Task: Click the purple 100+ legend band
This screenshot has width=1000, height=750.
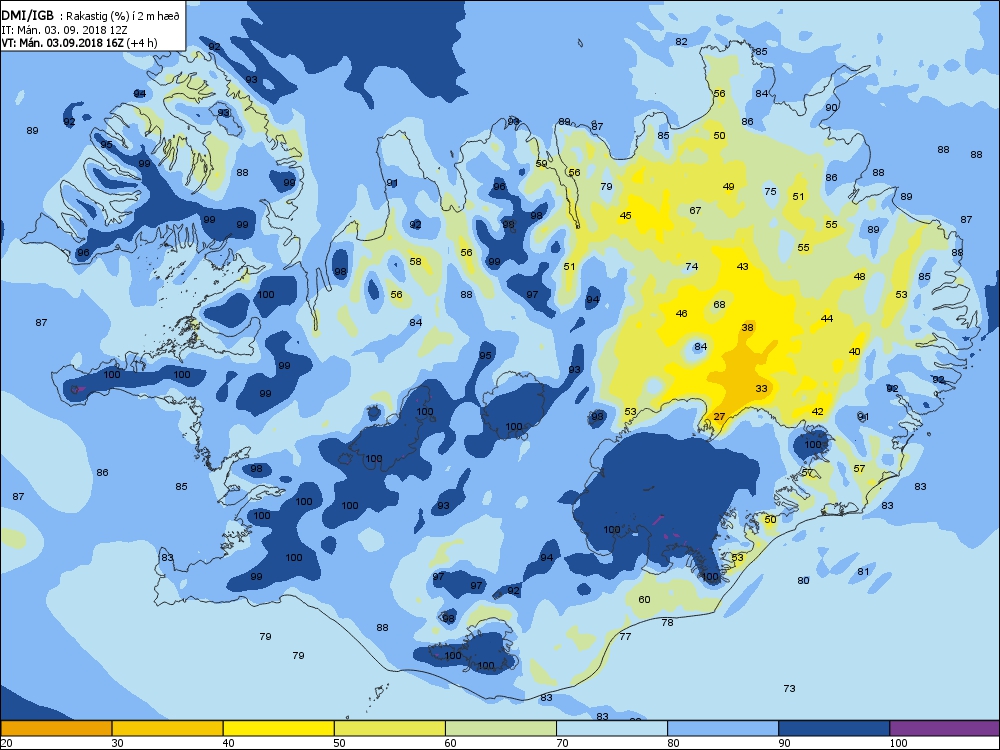Action: click(945, 728)
